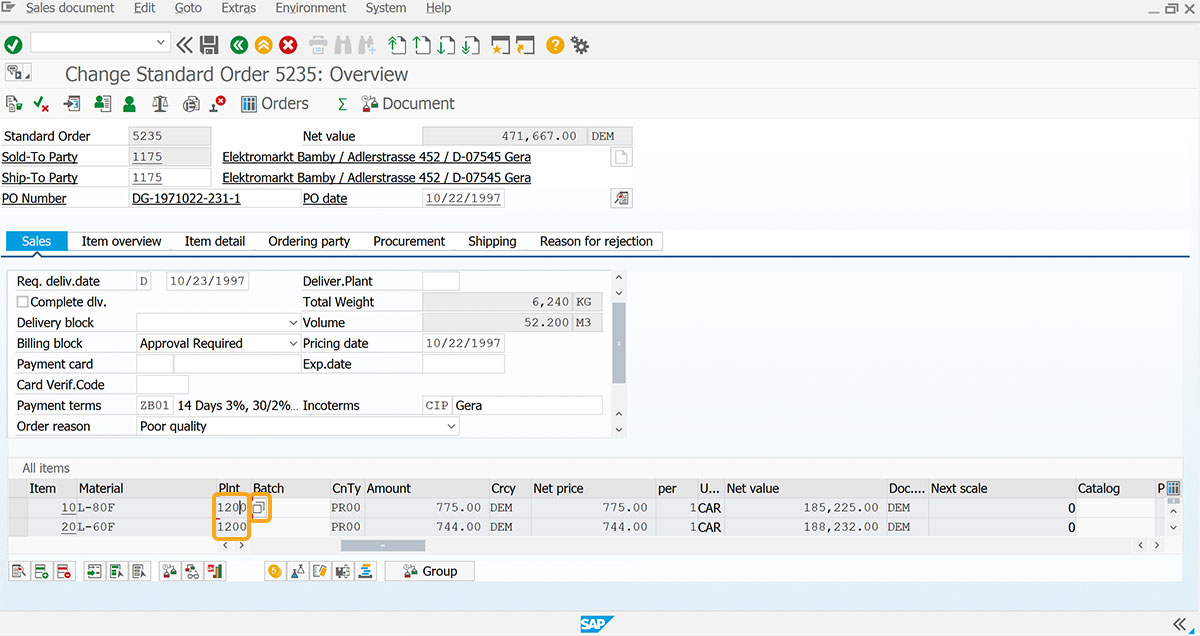
Task: Click the Delete item icon below table
Action: pos(64,571)
